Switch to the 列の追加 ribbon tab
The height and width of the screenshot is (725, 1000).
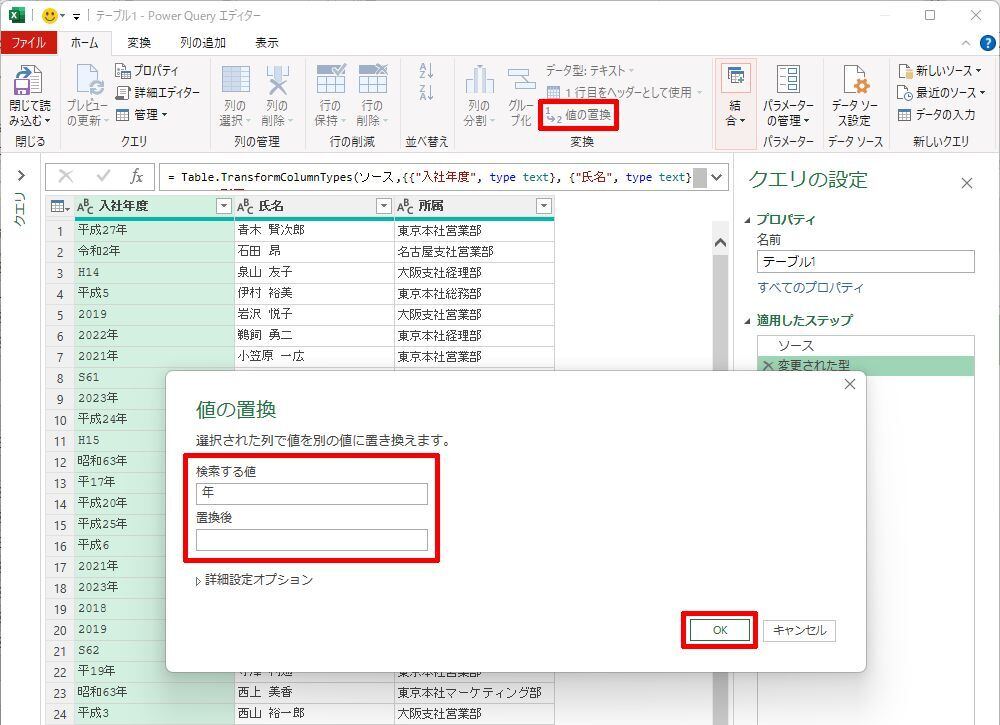click(x=203, y=43)
